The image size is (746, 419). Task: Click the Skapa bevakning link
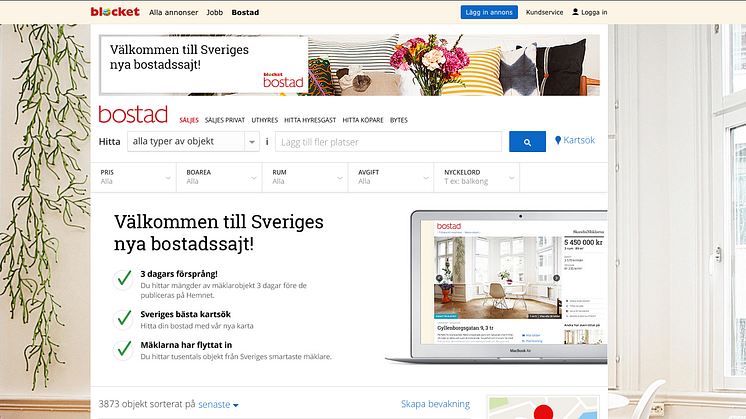coord(435,404)
